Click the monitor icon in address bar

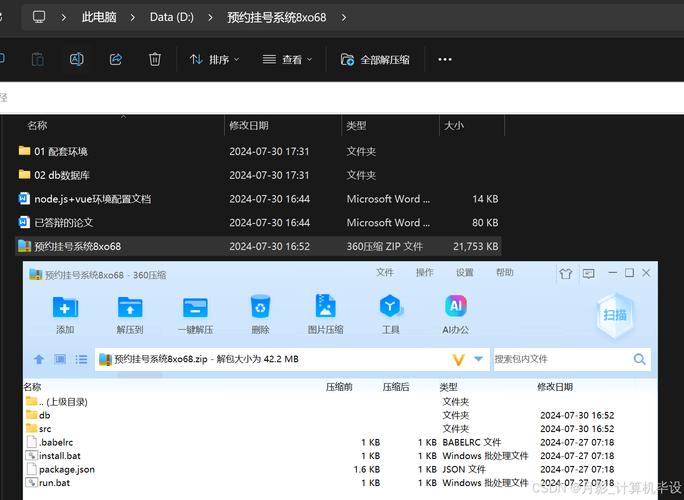[x=39, y=17]
